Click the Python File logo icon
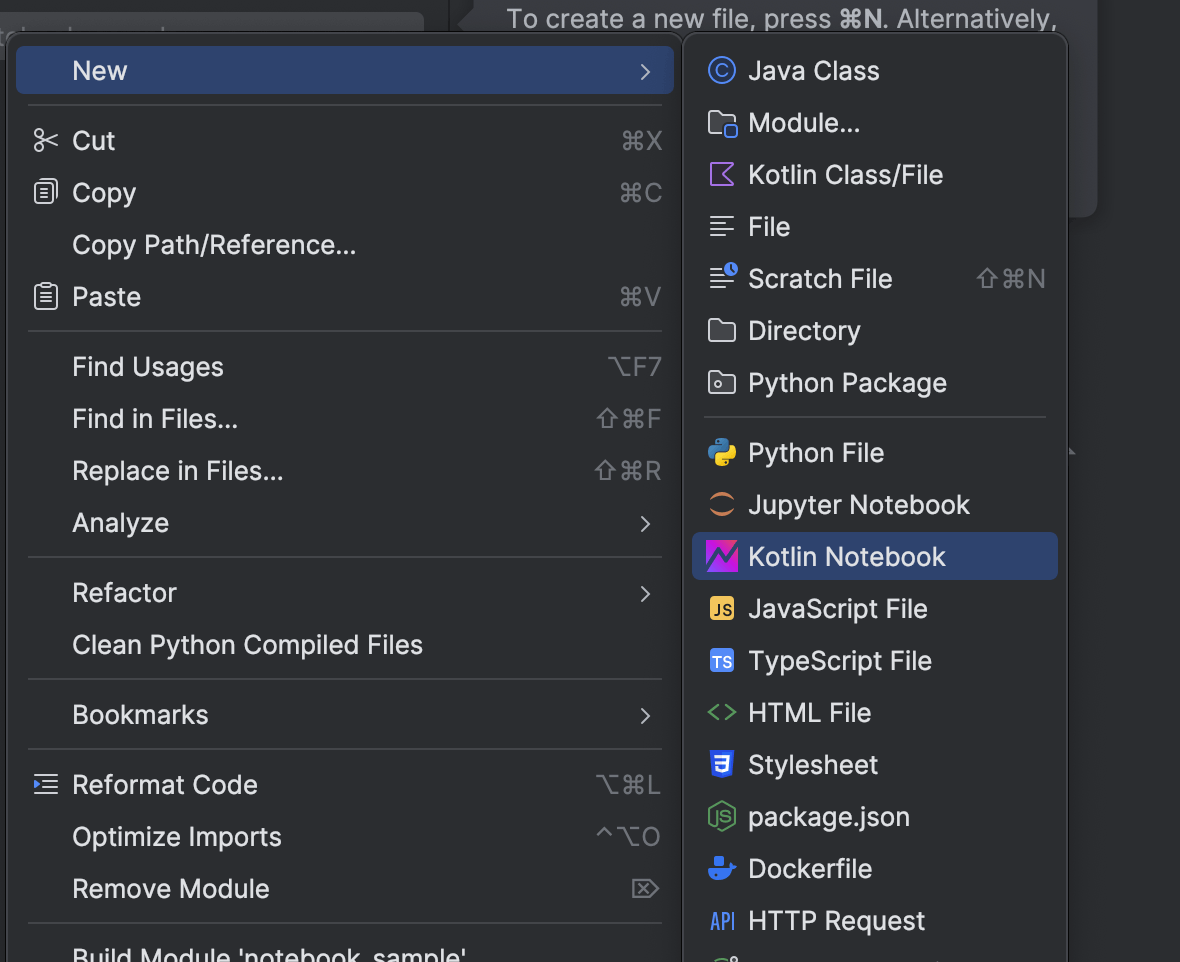Image resolution: width=1180 pixels, height=962 pixels. pos(722,452)
